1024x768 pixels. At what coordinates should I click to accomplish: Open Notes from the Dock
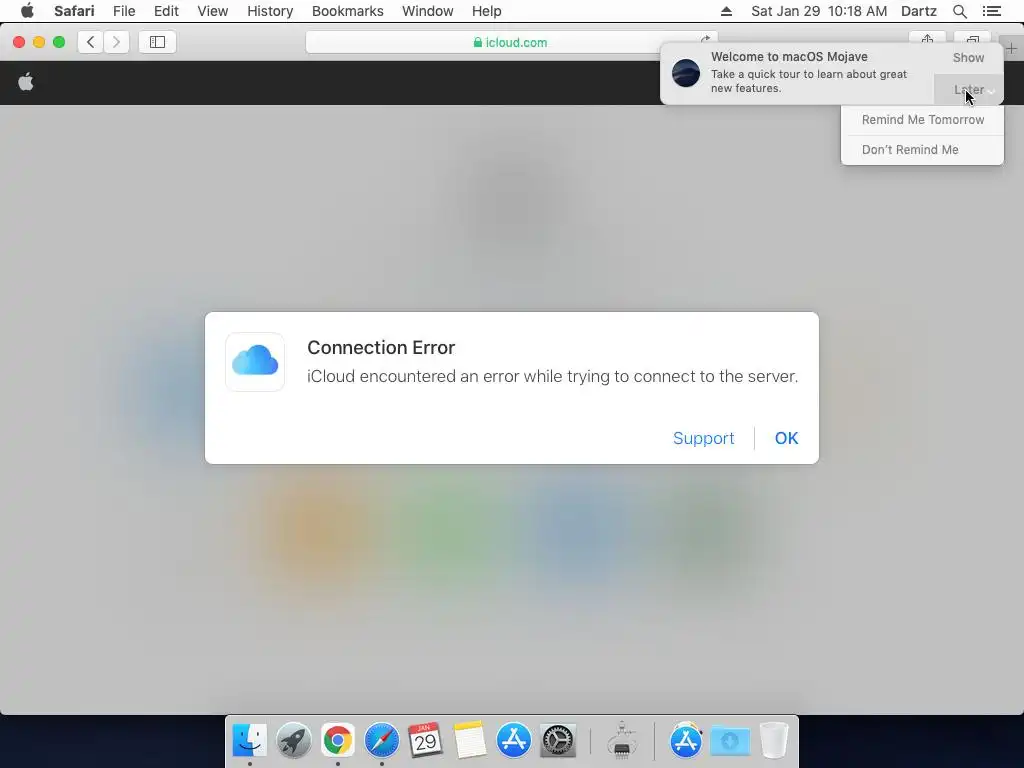pyautogui.click(x=470, y=741)
